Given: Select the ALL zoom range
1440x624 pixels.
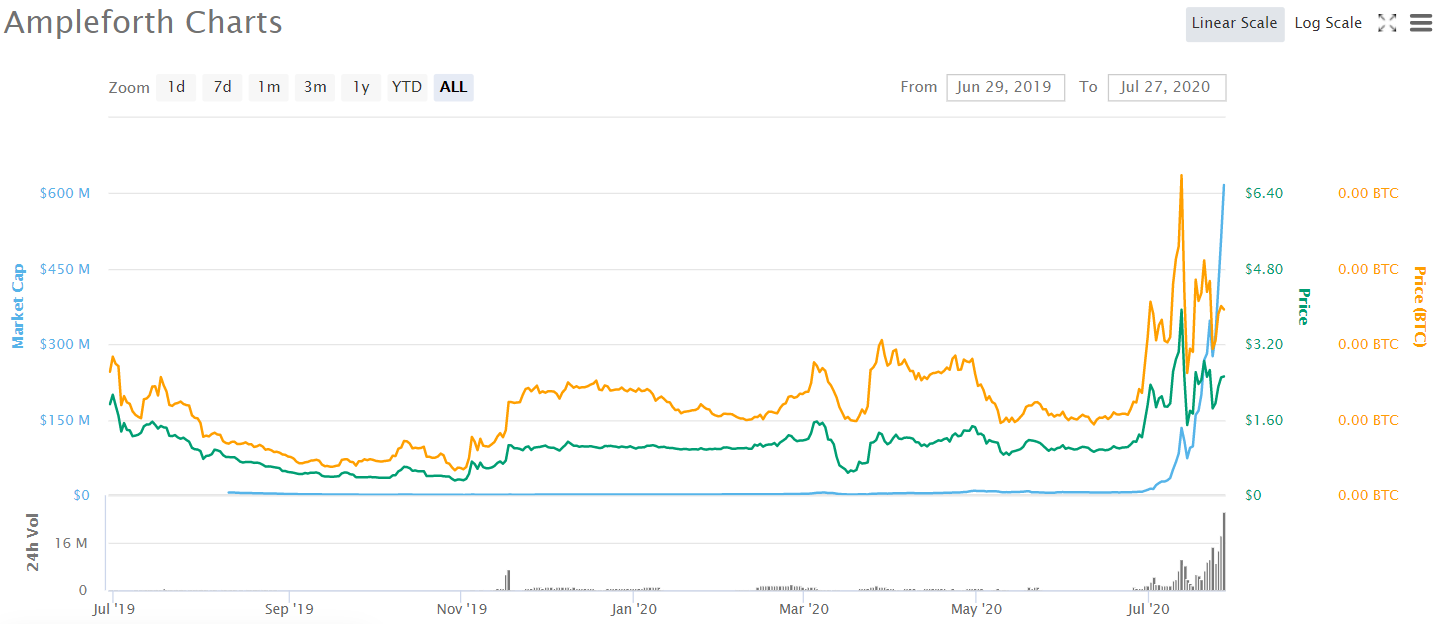Looking at the screenshot, I should [453, 87].
